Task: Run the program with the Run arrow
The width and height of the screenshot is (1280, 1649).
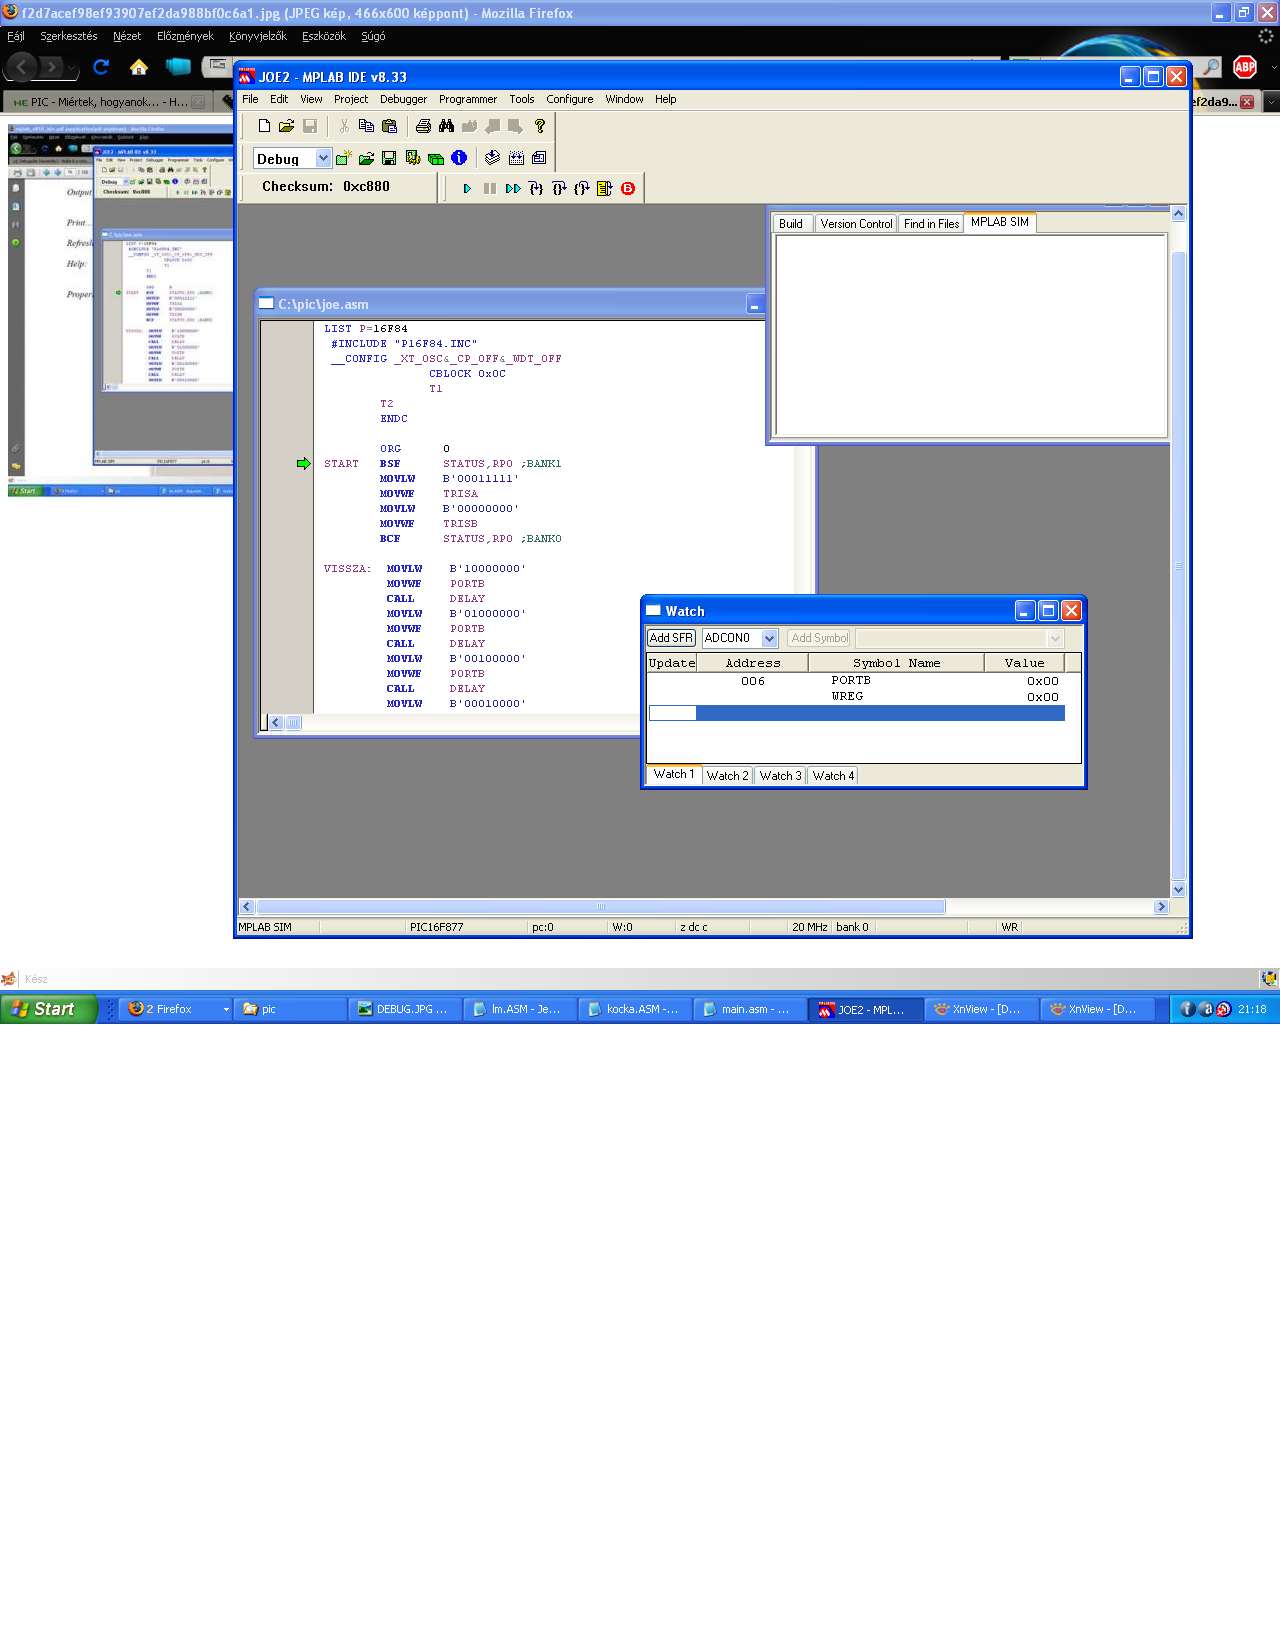Action: coord(467,188)
